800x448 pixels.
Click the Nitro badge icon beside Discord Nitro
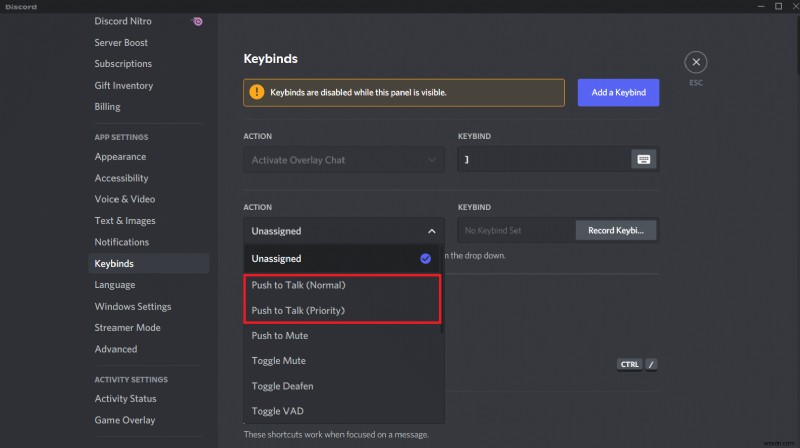[x=198, y=21]
